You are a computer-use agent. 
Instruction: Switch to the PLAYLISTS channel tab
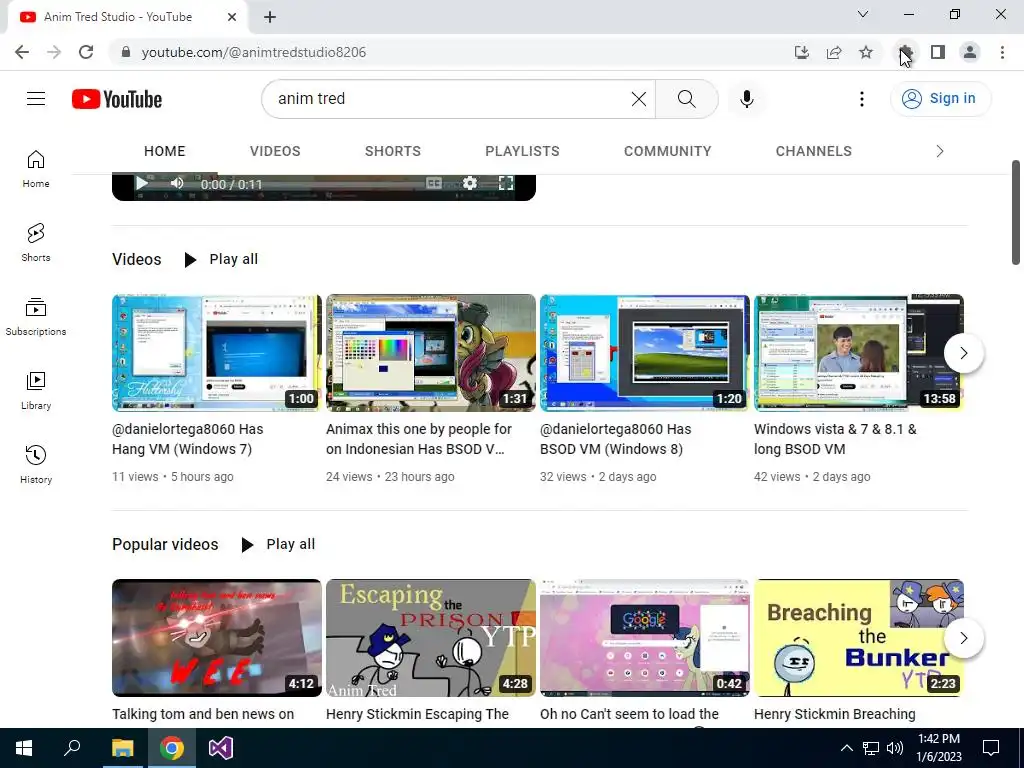[x=522, y=151]
